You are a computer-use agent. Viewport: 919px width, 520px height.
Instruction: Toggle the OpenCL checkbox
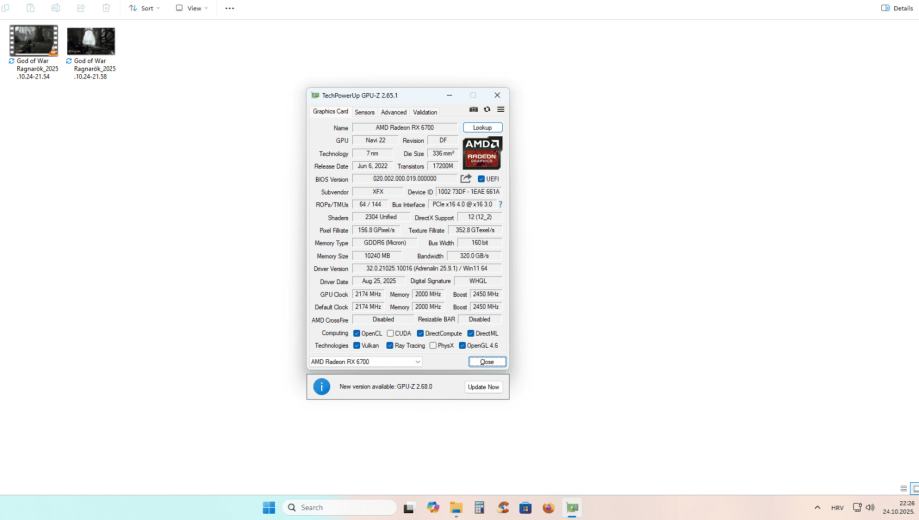click(356, 334)
